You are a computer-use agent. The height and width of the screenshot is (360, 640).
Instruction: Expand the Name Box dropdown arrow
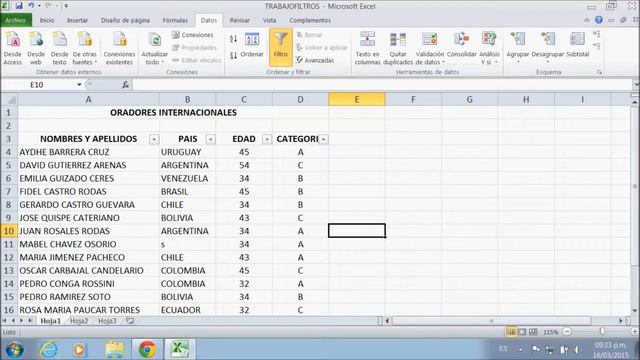pyautogui.click(x=79, y=84)
